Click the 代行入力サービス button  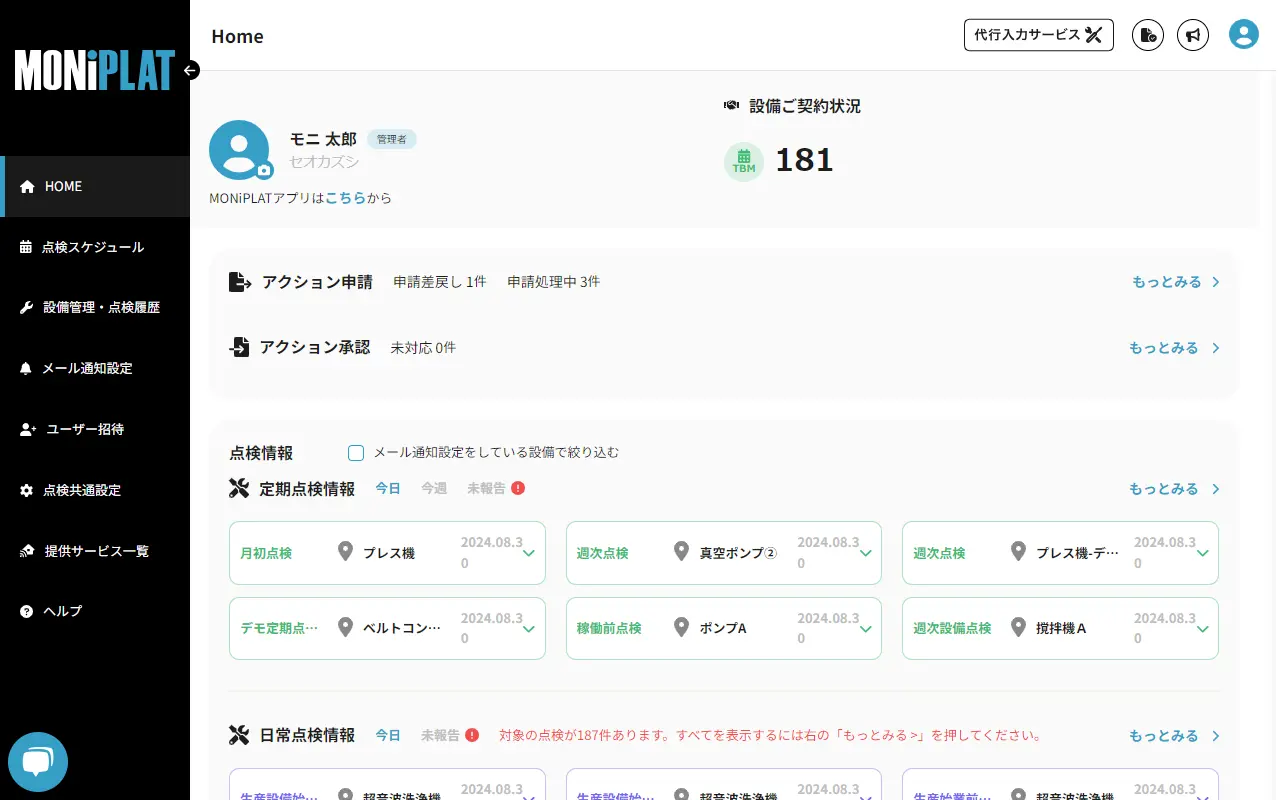1038,34
